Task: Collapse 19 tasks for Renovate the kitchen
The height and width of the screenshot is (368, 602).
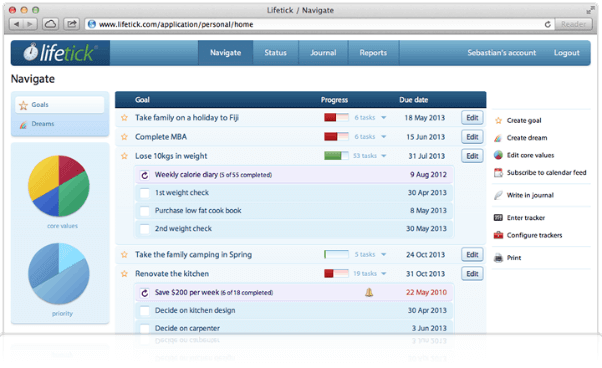Action: [x=369, y=274]
